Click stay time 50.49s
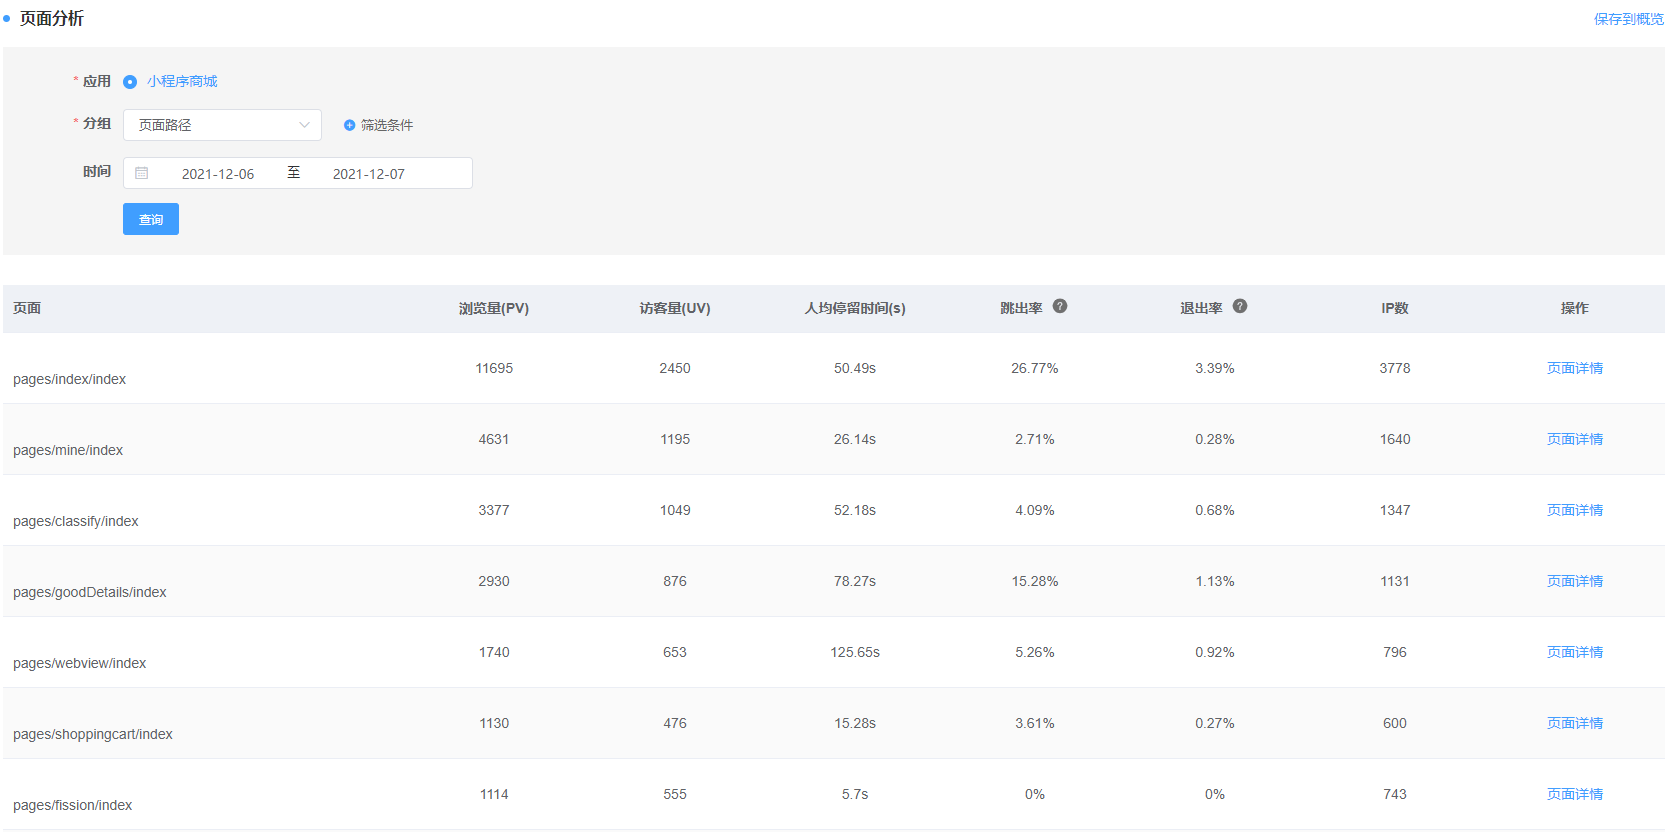This screenshot has width=1669, height=832. pyautogui.click(x=855, y=368)
